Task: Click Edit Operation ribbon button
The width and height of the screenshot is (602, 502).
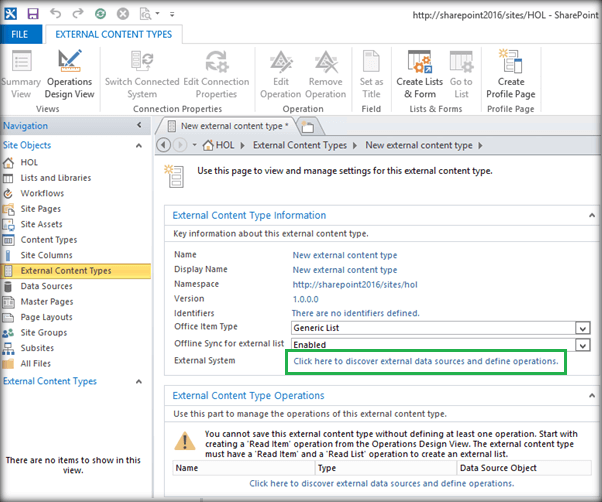Action: coord(281,74)
